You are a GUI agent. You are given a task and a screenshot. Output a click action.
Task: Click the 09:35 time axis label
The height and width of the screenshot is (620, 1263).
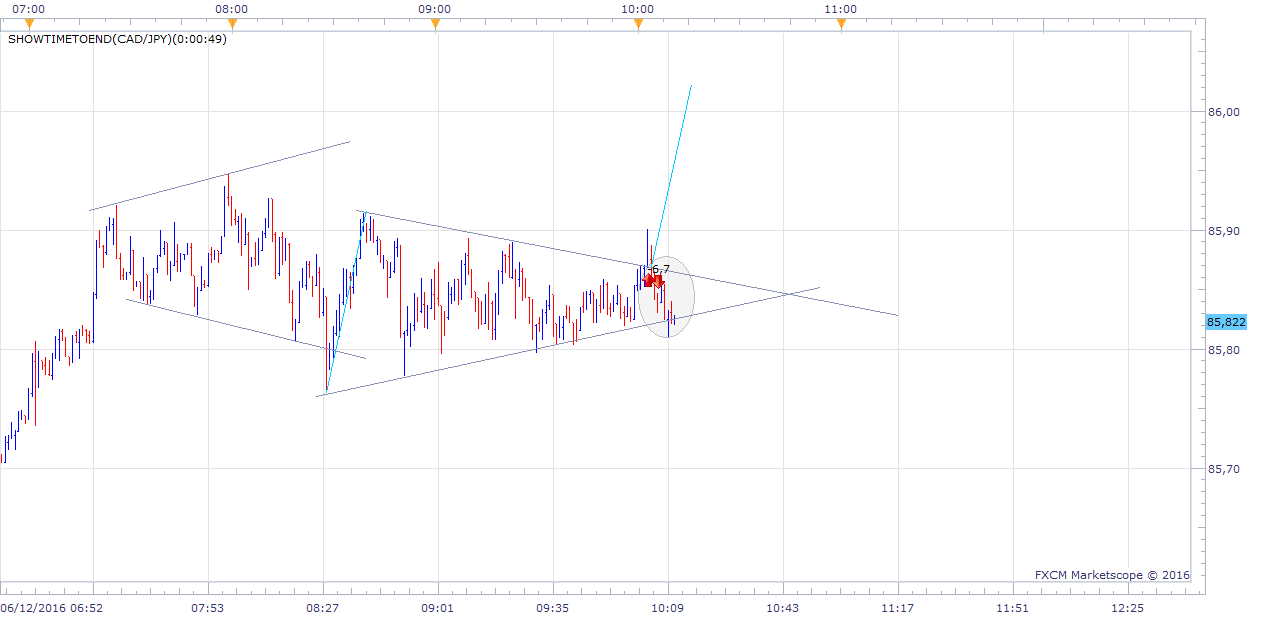553,607
